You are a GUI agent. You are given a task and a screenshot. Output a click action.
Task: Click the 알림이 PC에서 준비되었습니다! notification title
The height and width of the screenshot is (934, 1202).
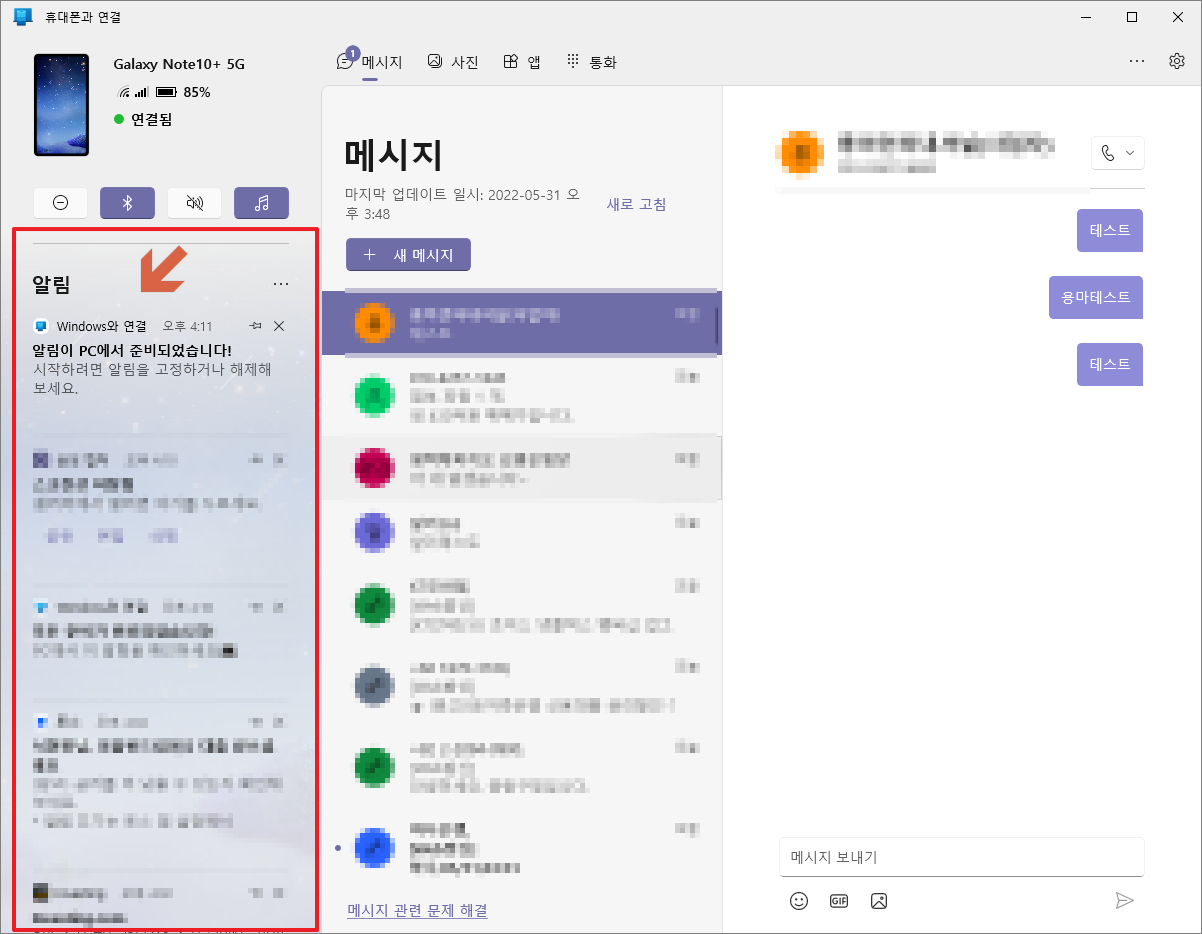132,350
